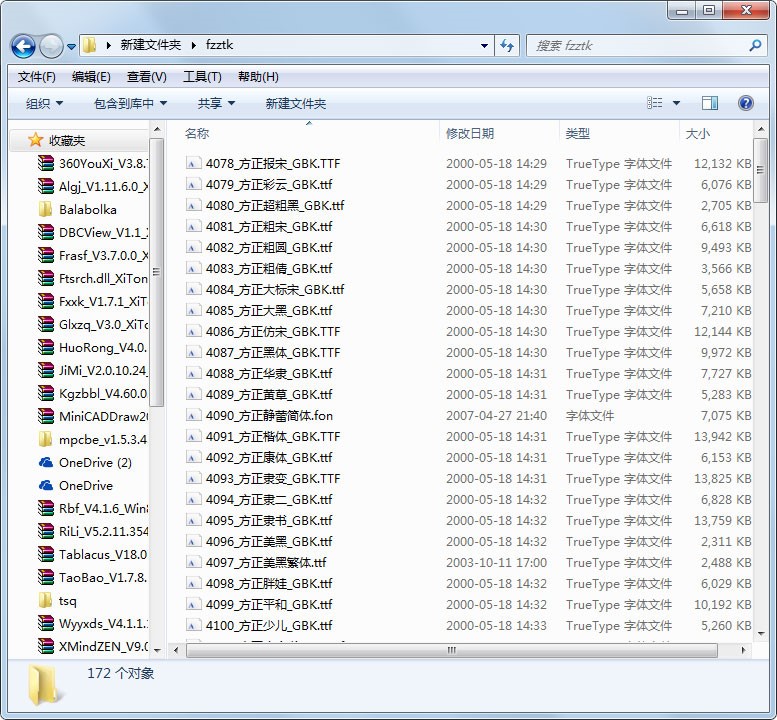Expand the 包含到库中 dropdown
Viewport: 777px width, 720px height.
pos(130,104)
